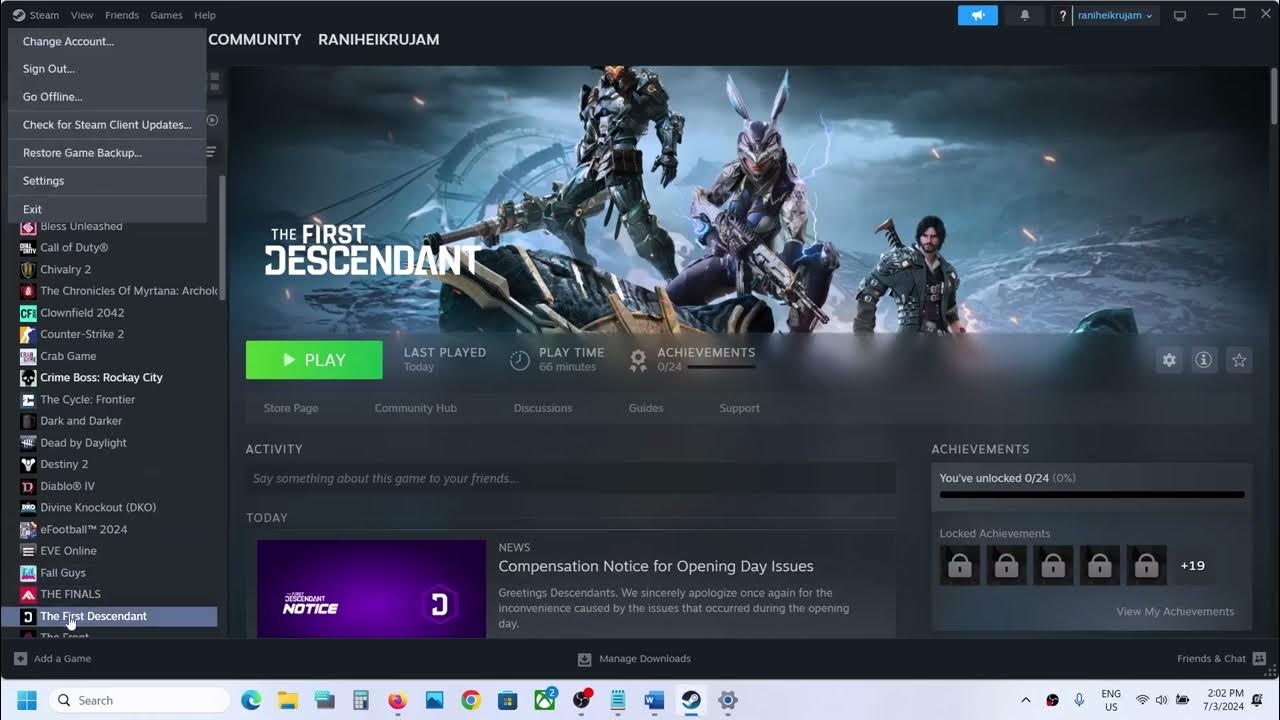1280x720 pixels.
Task: Open Word from the taskbar
Action: (x=654, y=700)
